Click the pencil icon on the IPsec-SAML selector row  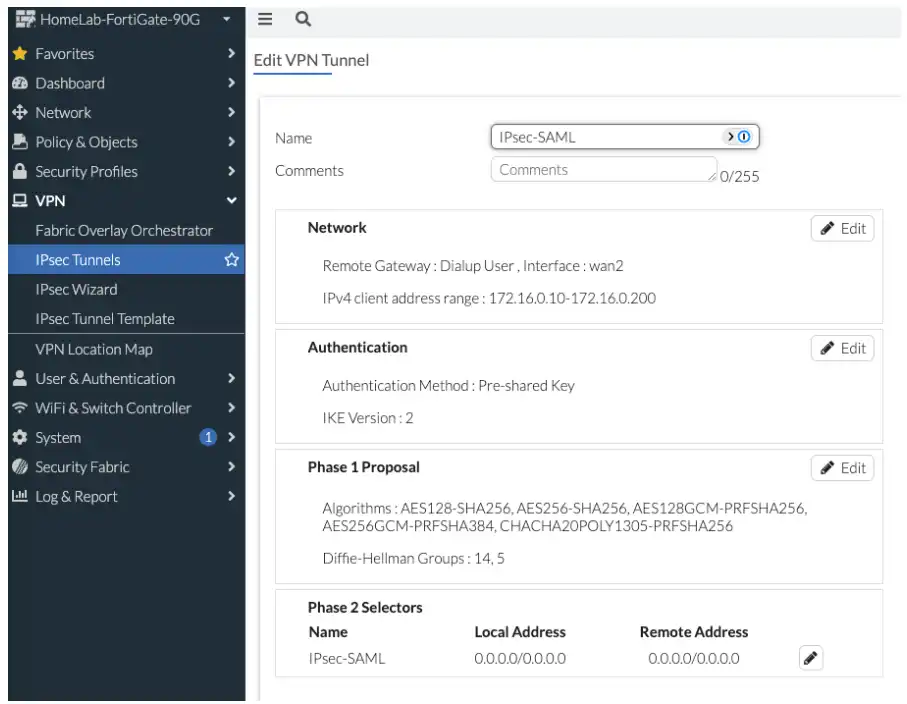[x=810, y=658]
